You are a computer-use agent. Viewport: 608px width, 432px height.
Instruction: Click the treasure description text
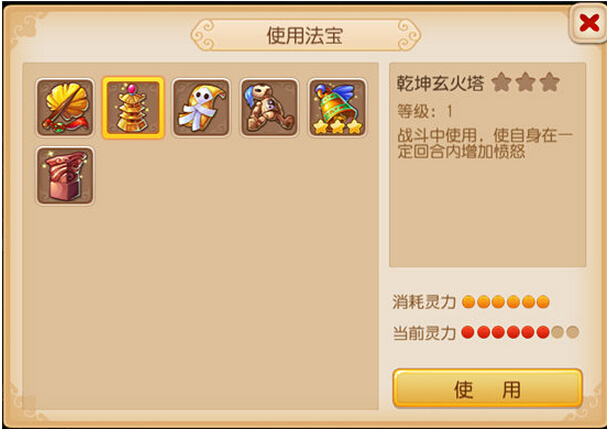point(485,143)
